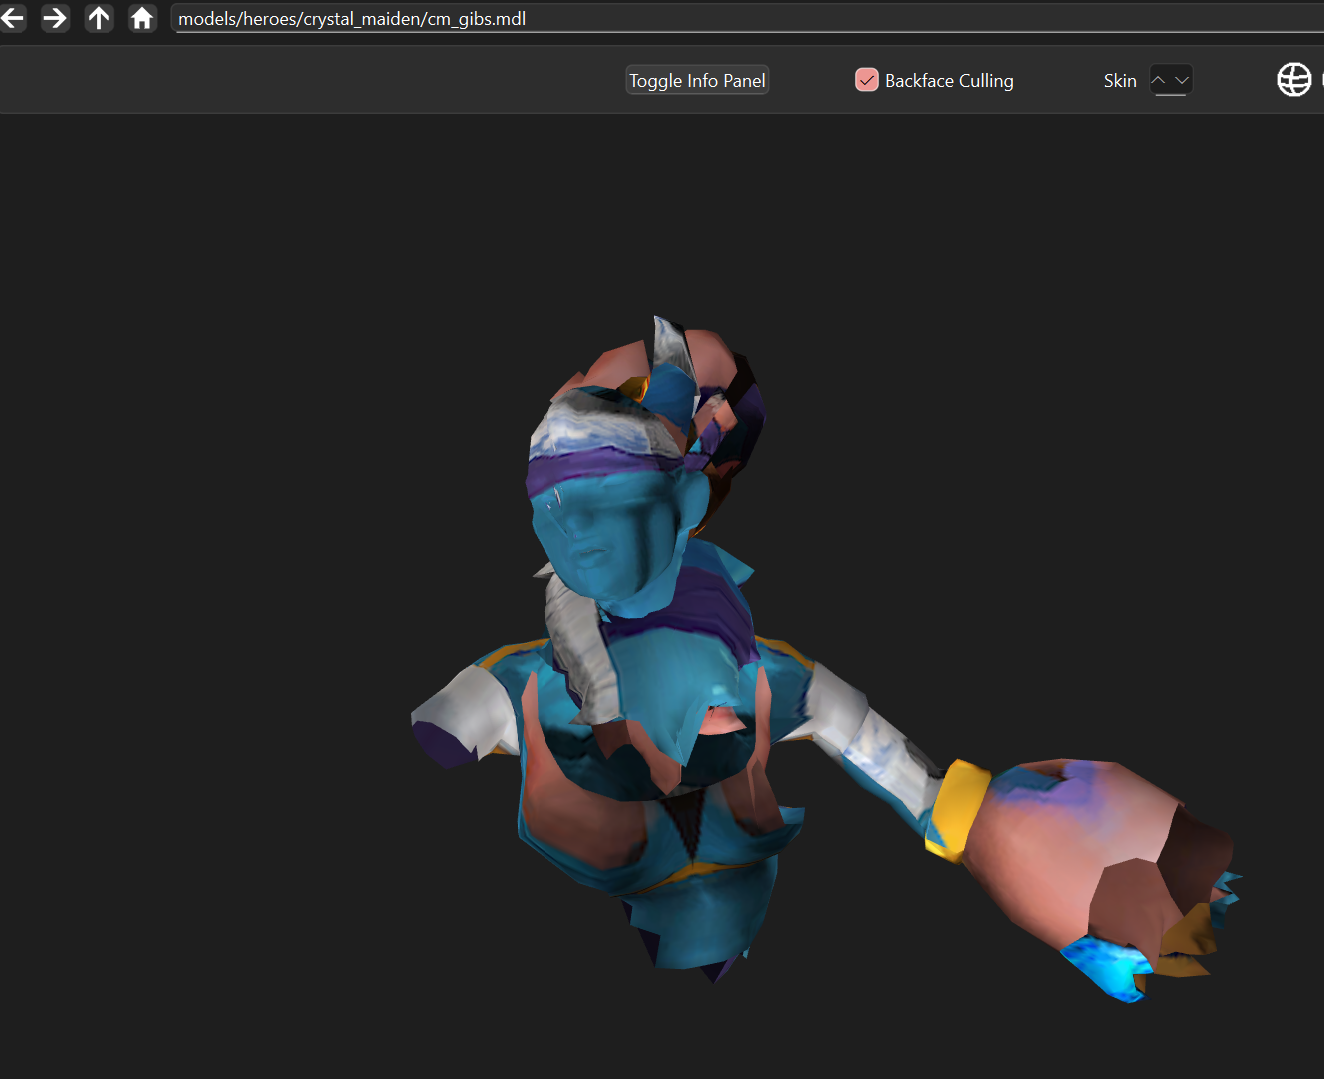The image size is (1324, 1079).
Task: Click the Toggle Info Panel button
Action: tap(697, 81)
